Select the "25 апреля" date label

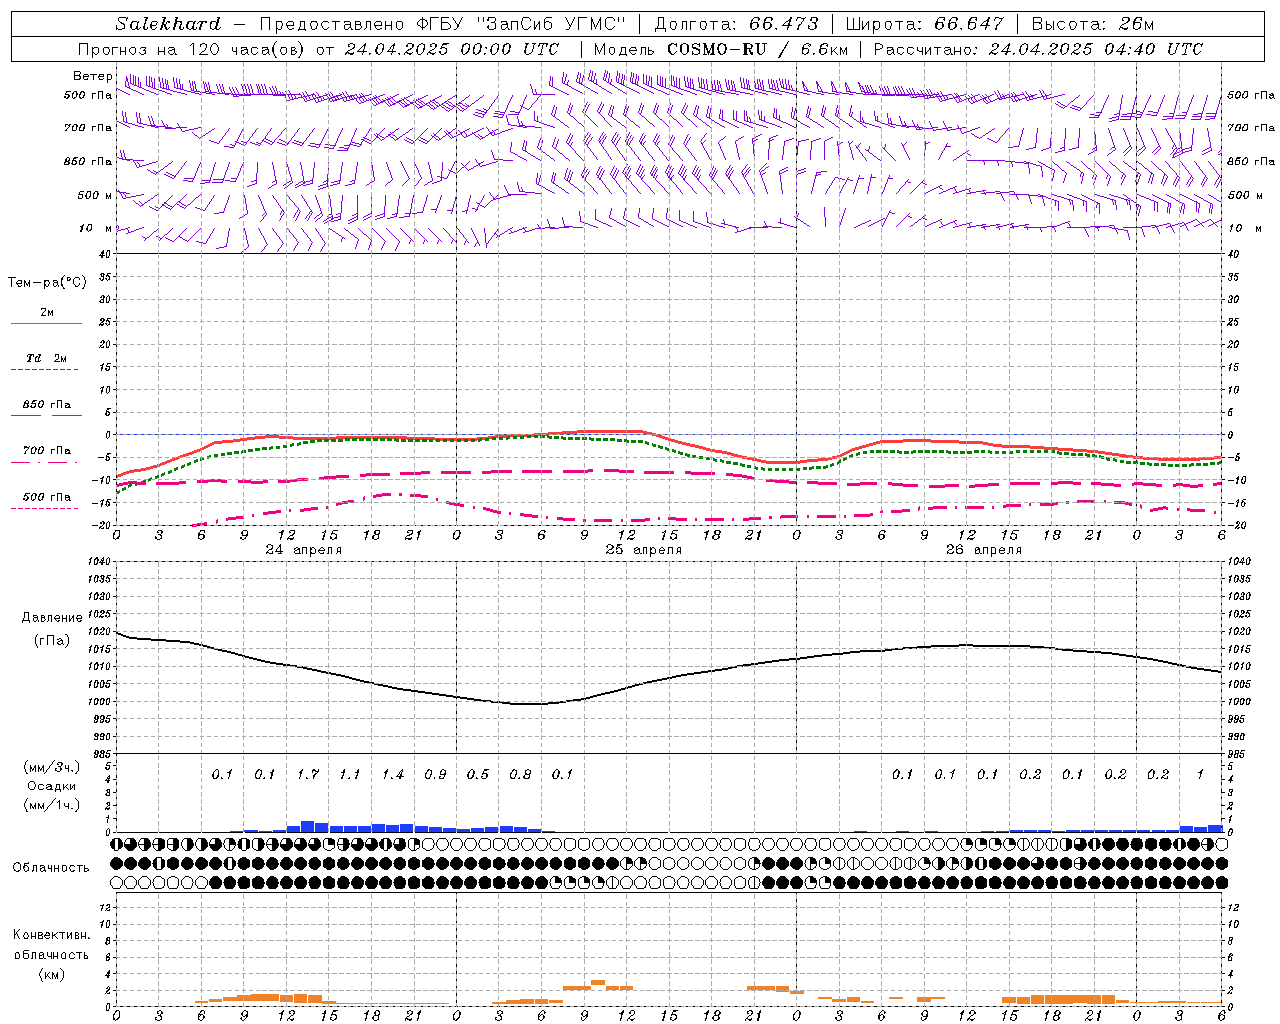[643, 550]
